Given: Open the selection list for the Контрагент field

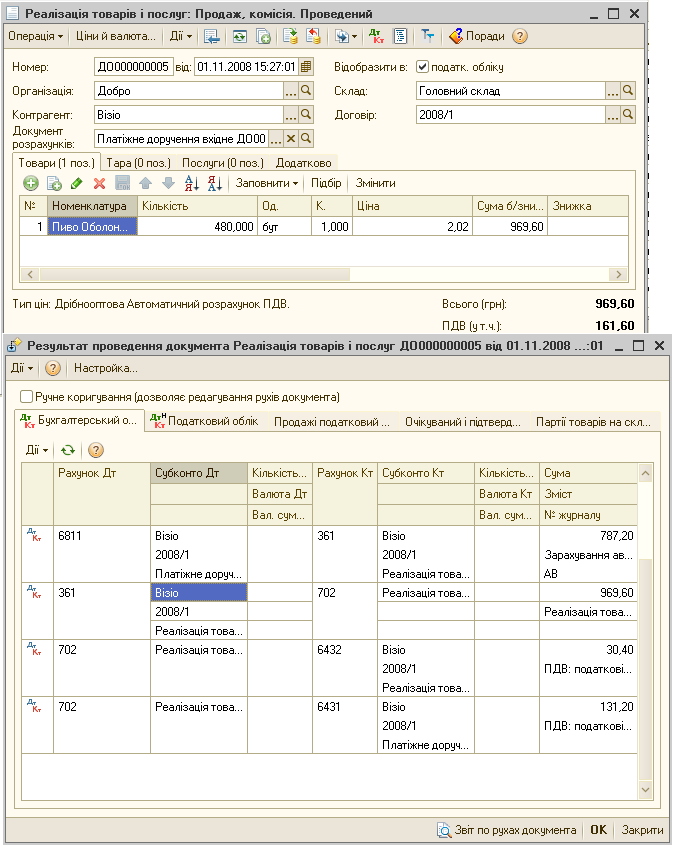Looking at the screenshot, I should pos(290,114).
